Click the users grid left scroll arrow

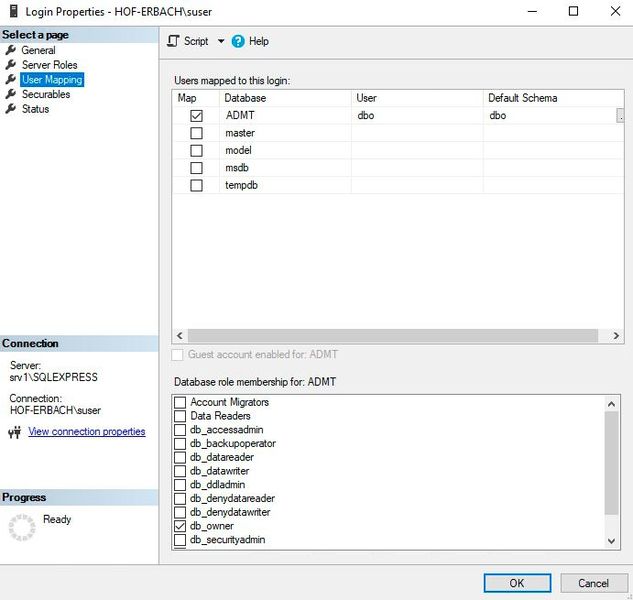(180, 336)
